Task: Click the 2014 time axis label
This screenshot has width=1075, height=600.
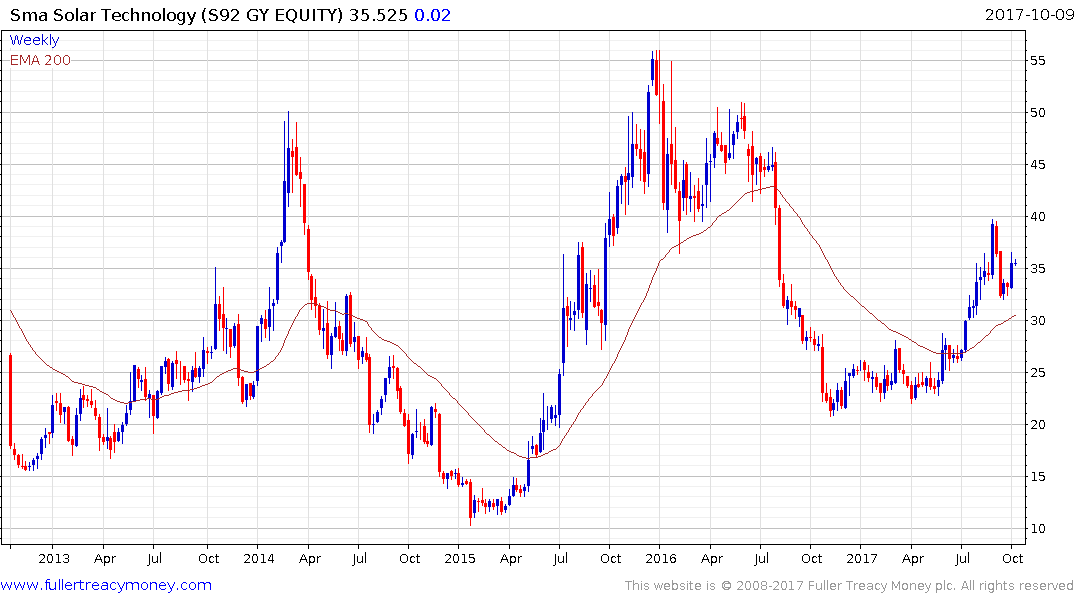Action: (x=258, y=558)
